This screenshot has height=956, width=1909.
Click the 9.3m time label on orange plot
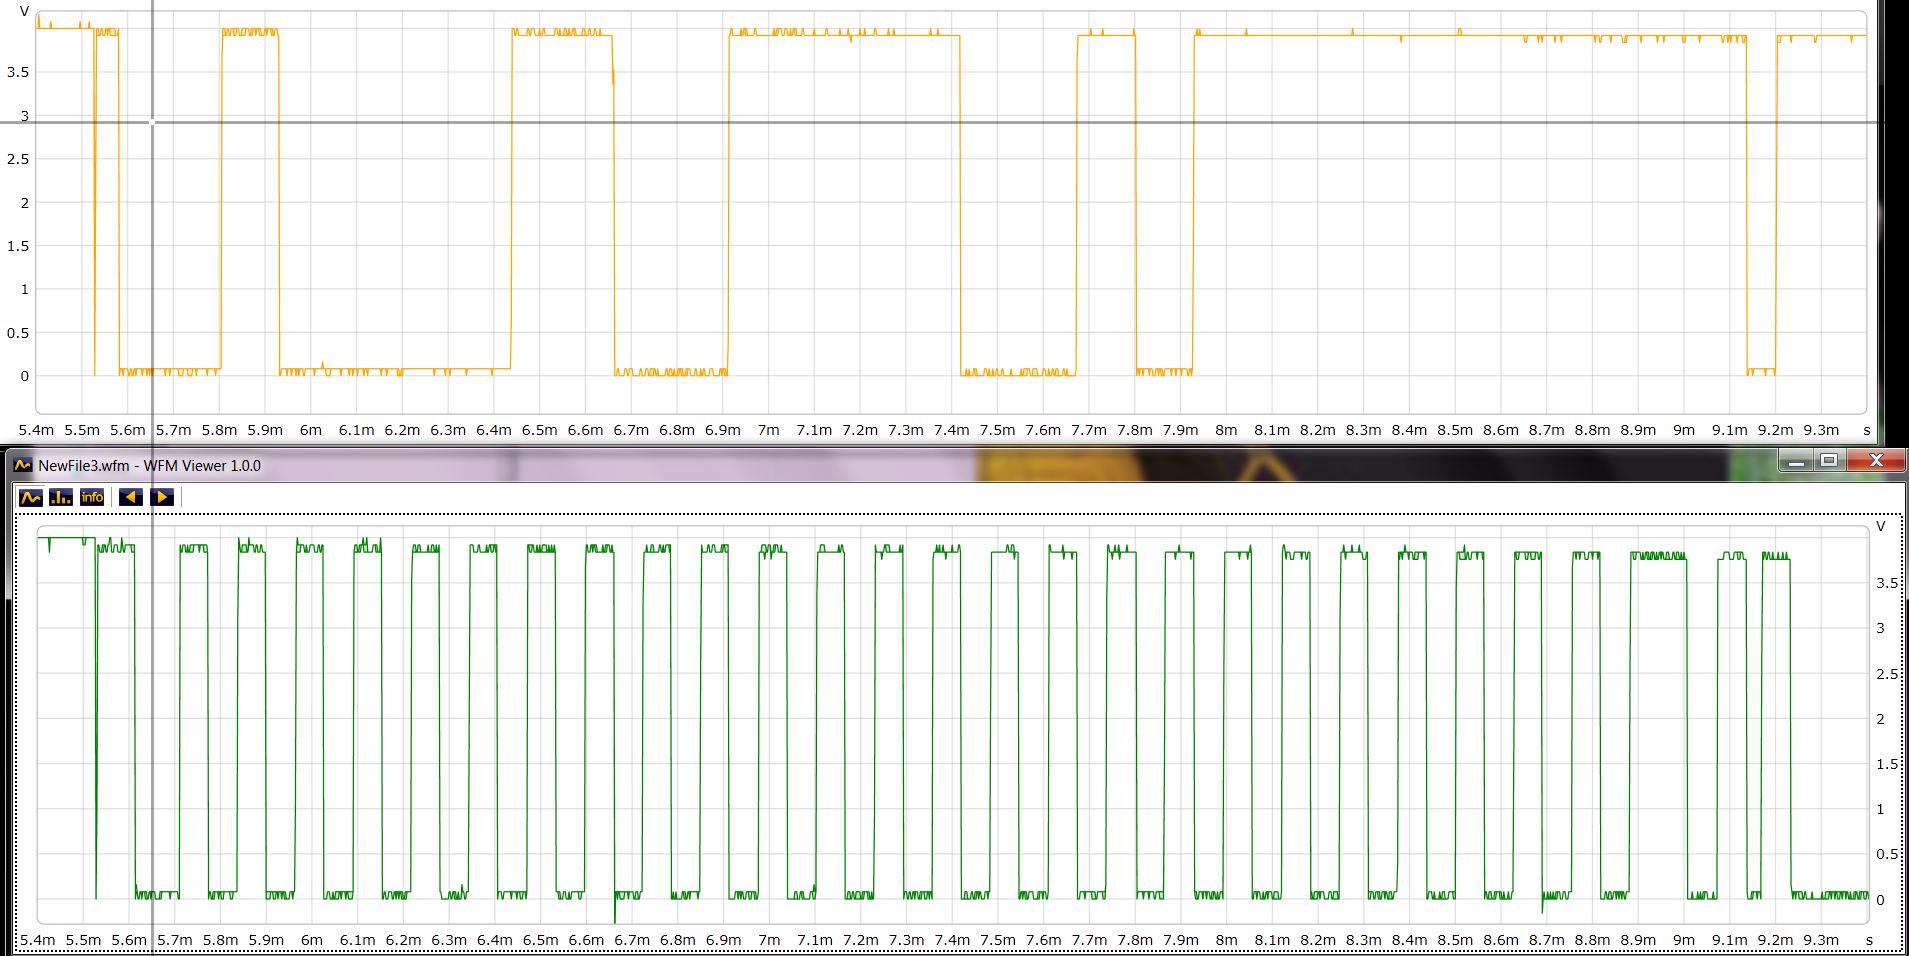tap(1821, 430)
